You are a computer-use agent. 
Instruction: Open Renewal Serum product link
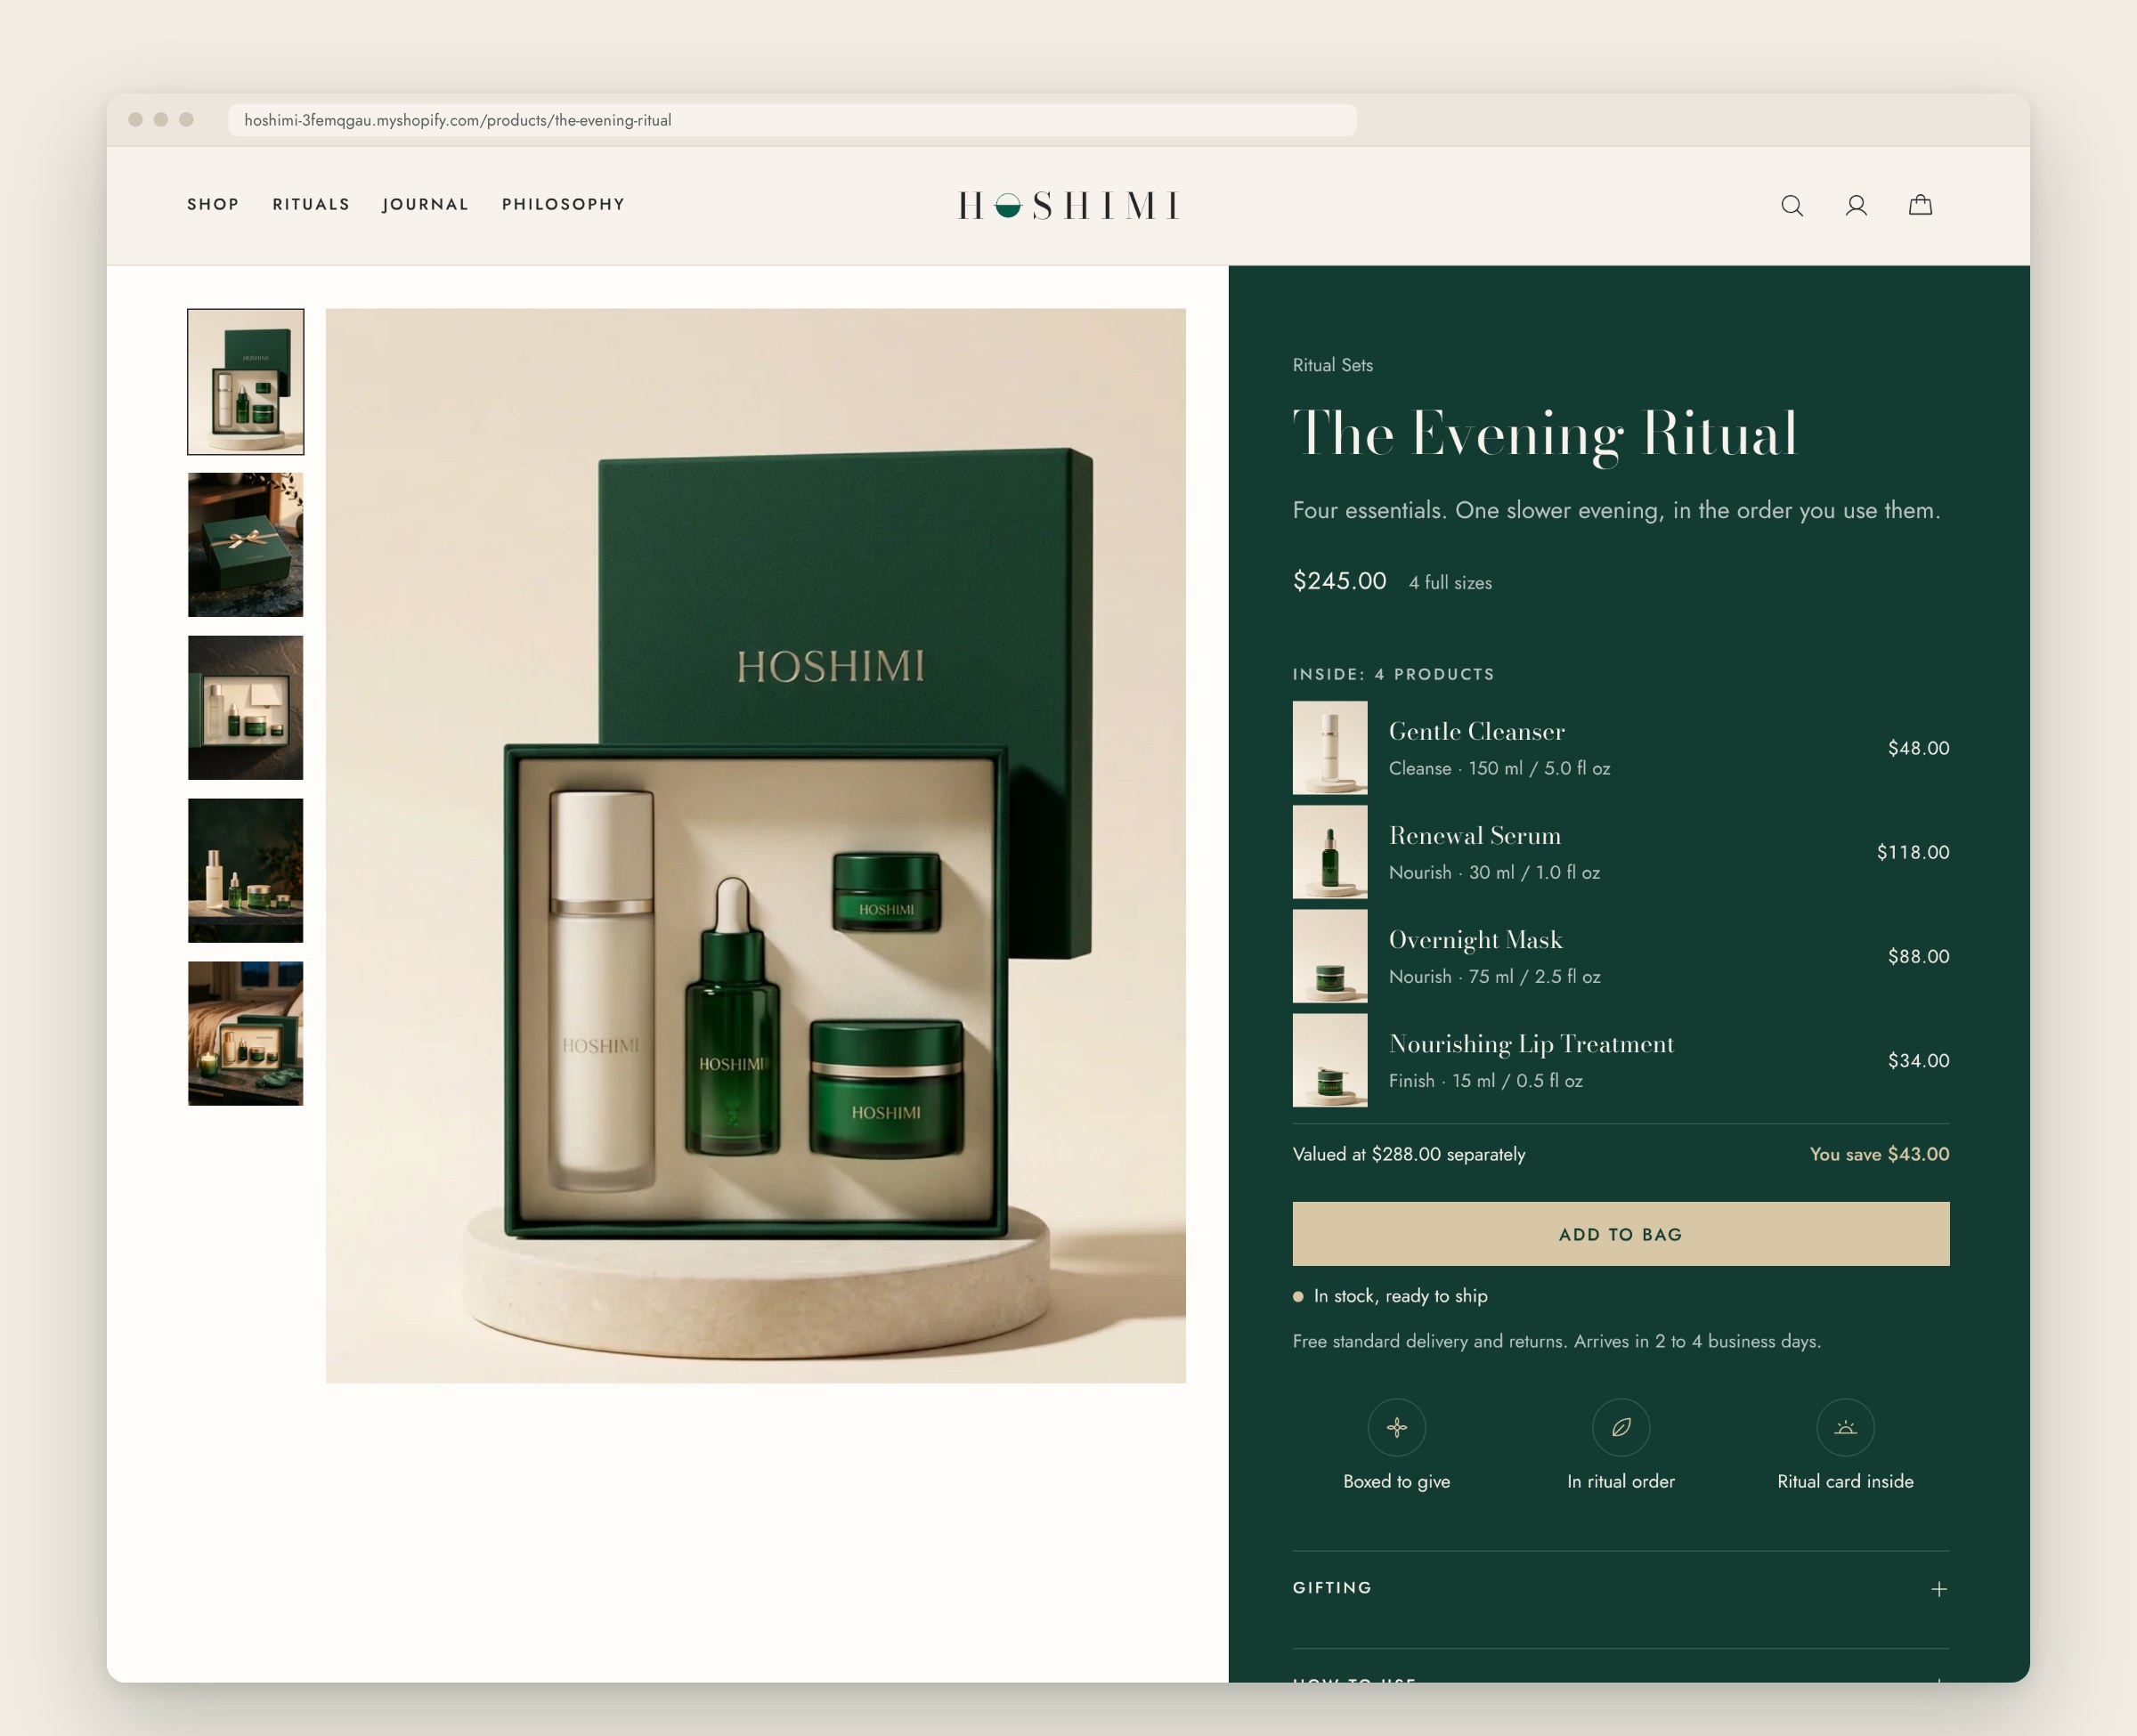coord(1475,835)
